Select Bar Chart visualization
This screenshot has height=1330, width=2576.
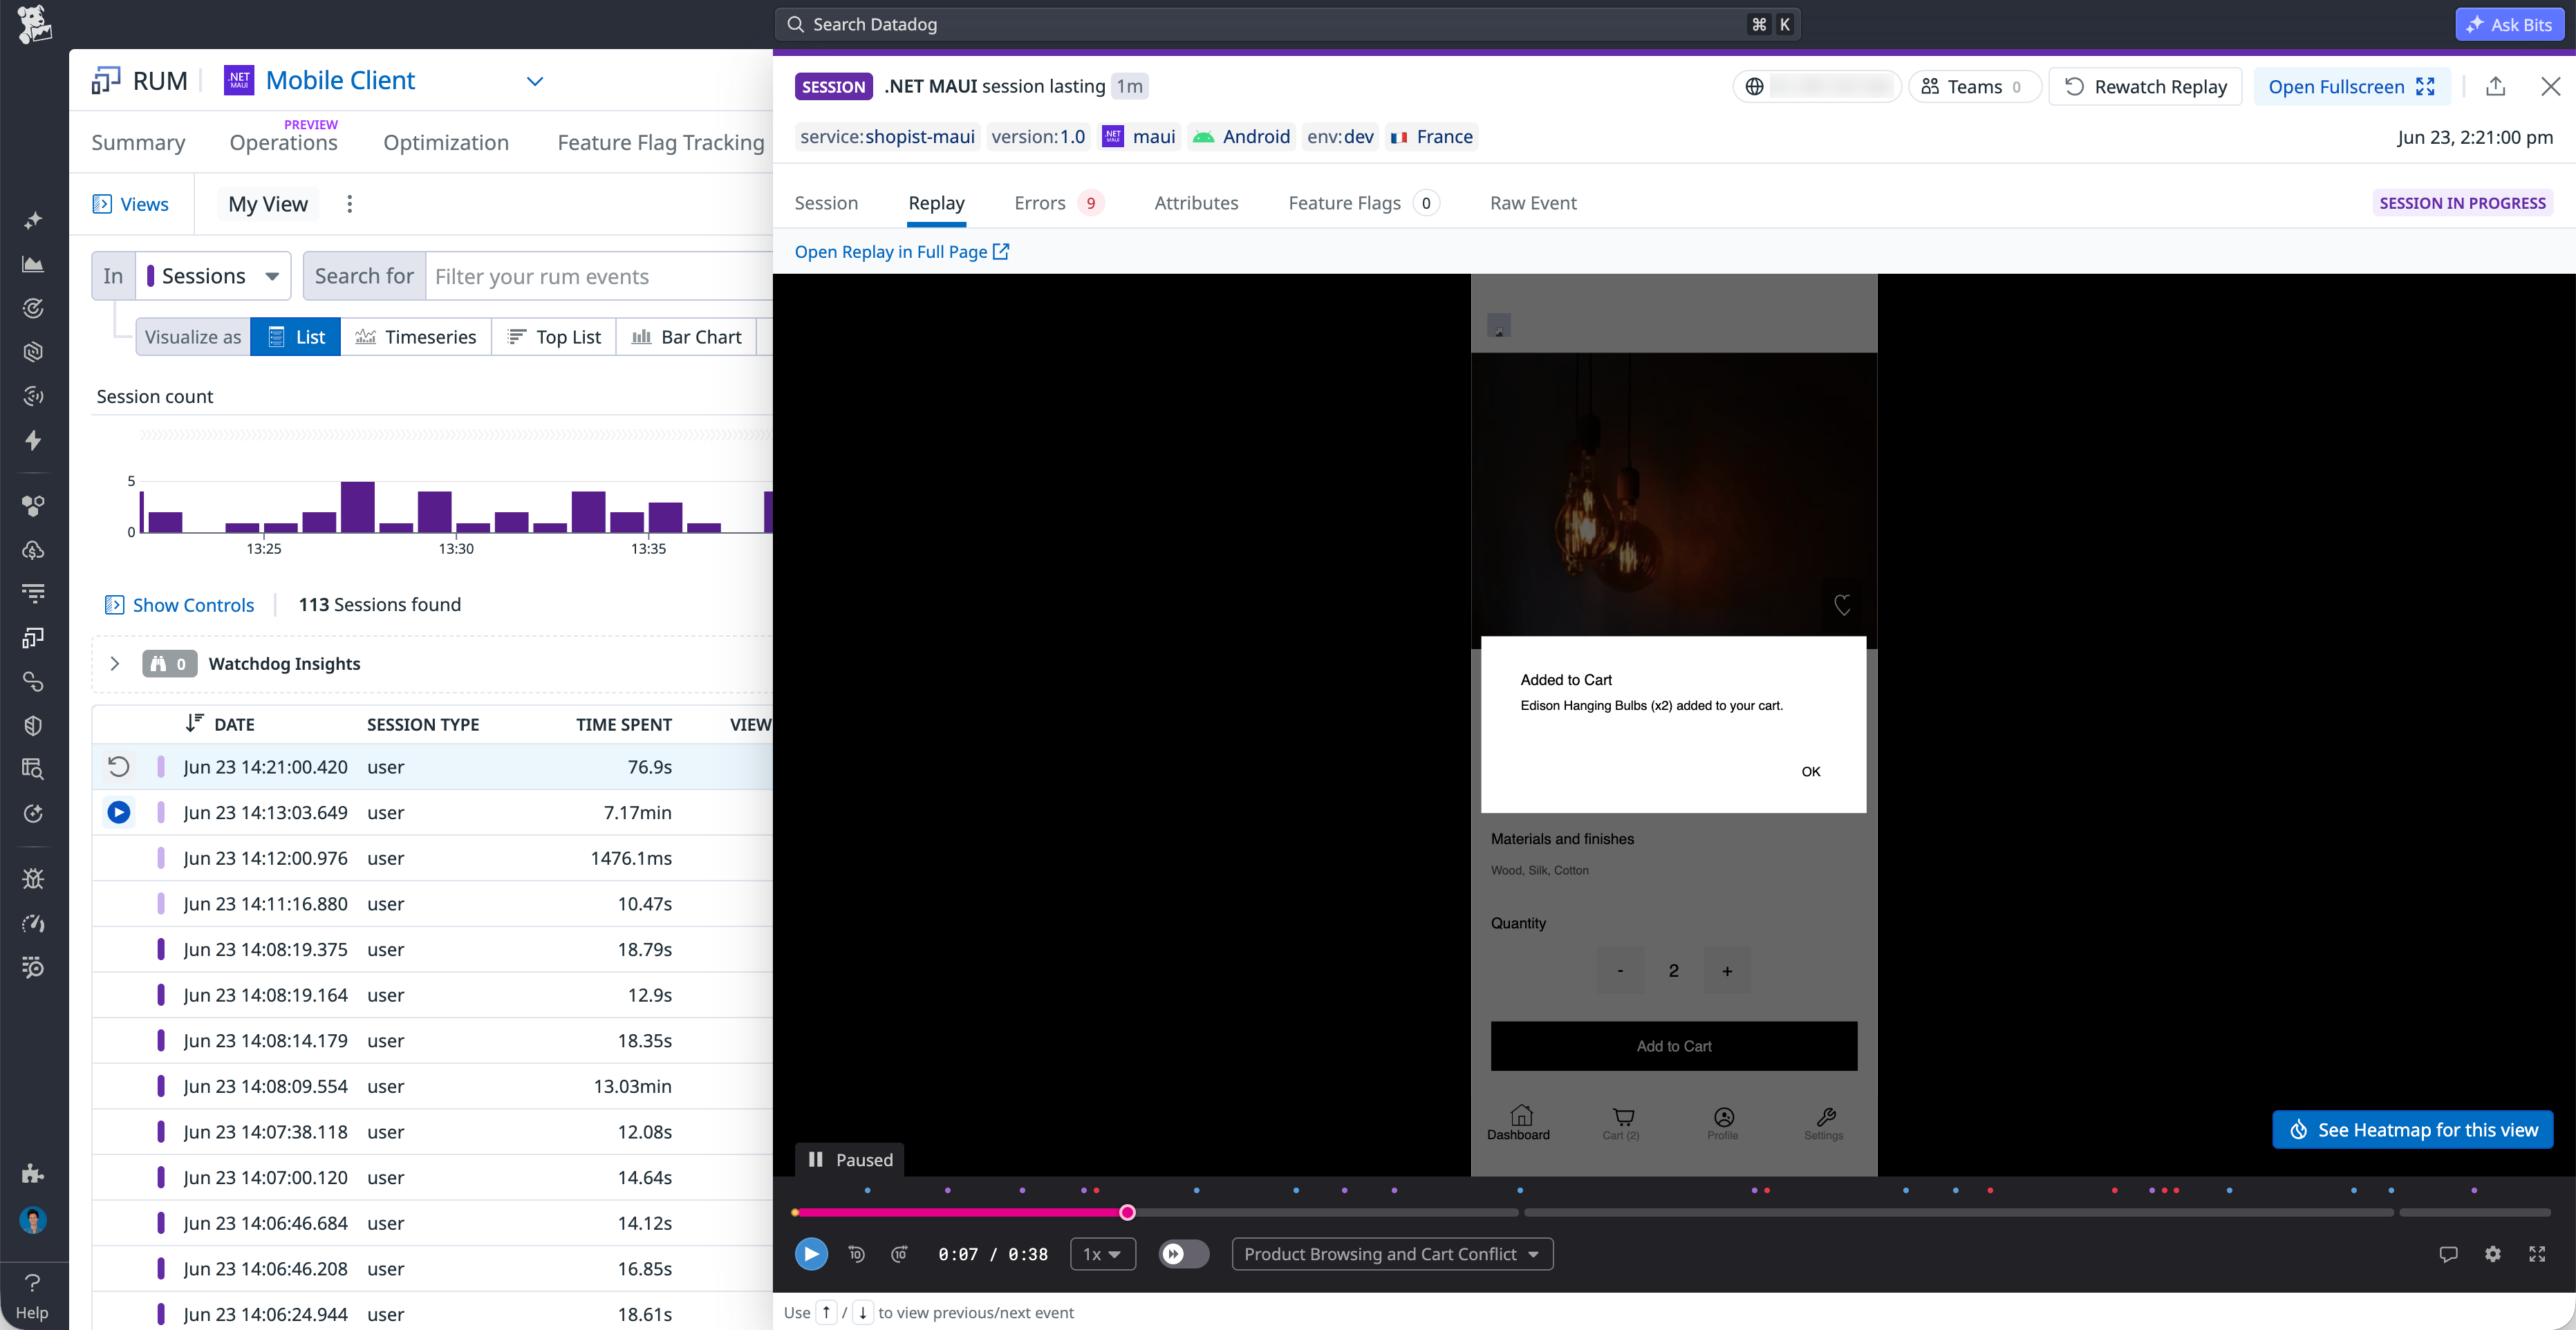[x=686, y=337]
